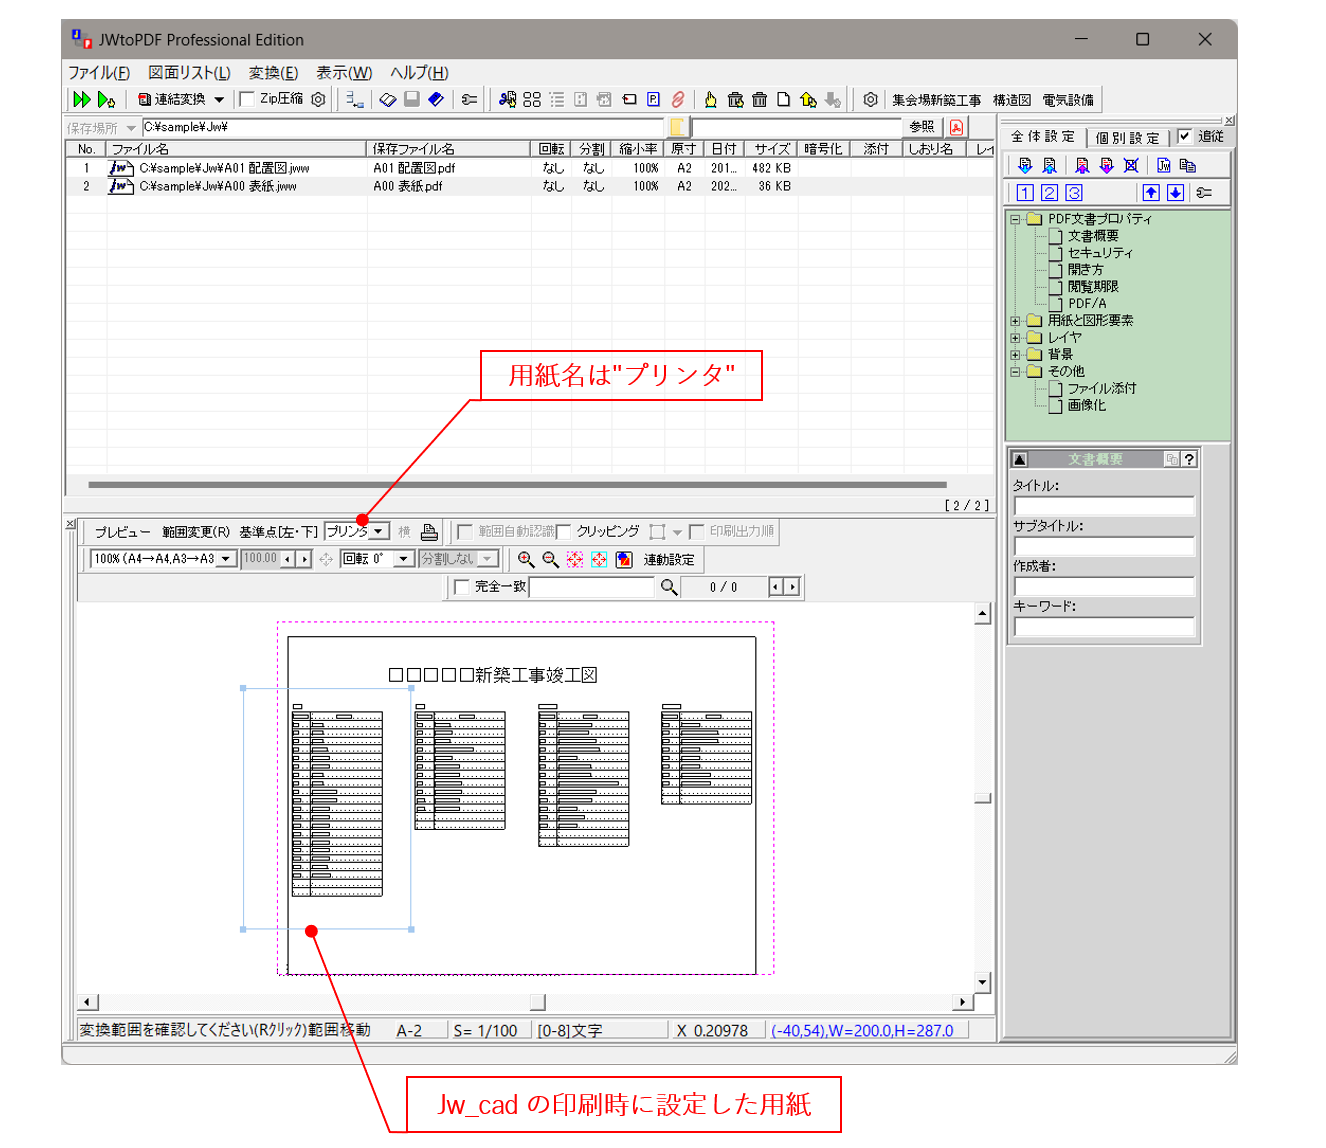Select the 文書概要 tree item

(x=1096, y=236)
